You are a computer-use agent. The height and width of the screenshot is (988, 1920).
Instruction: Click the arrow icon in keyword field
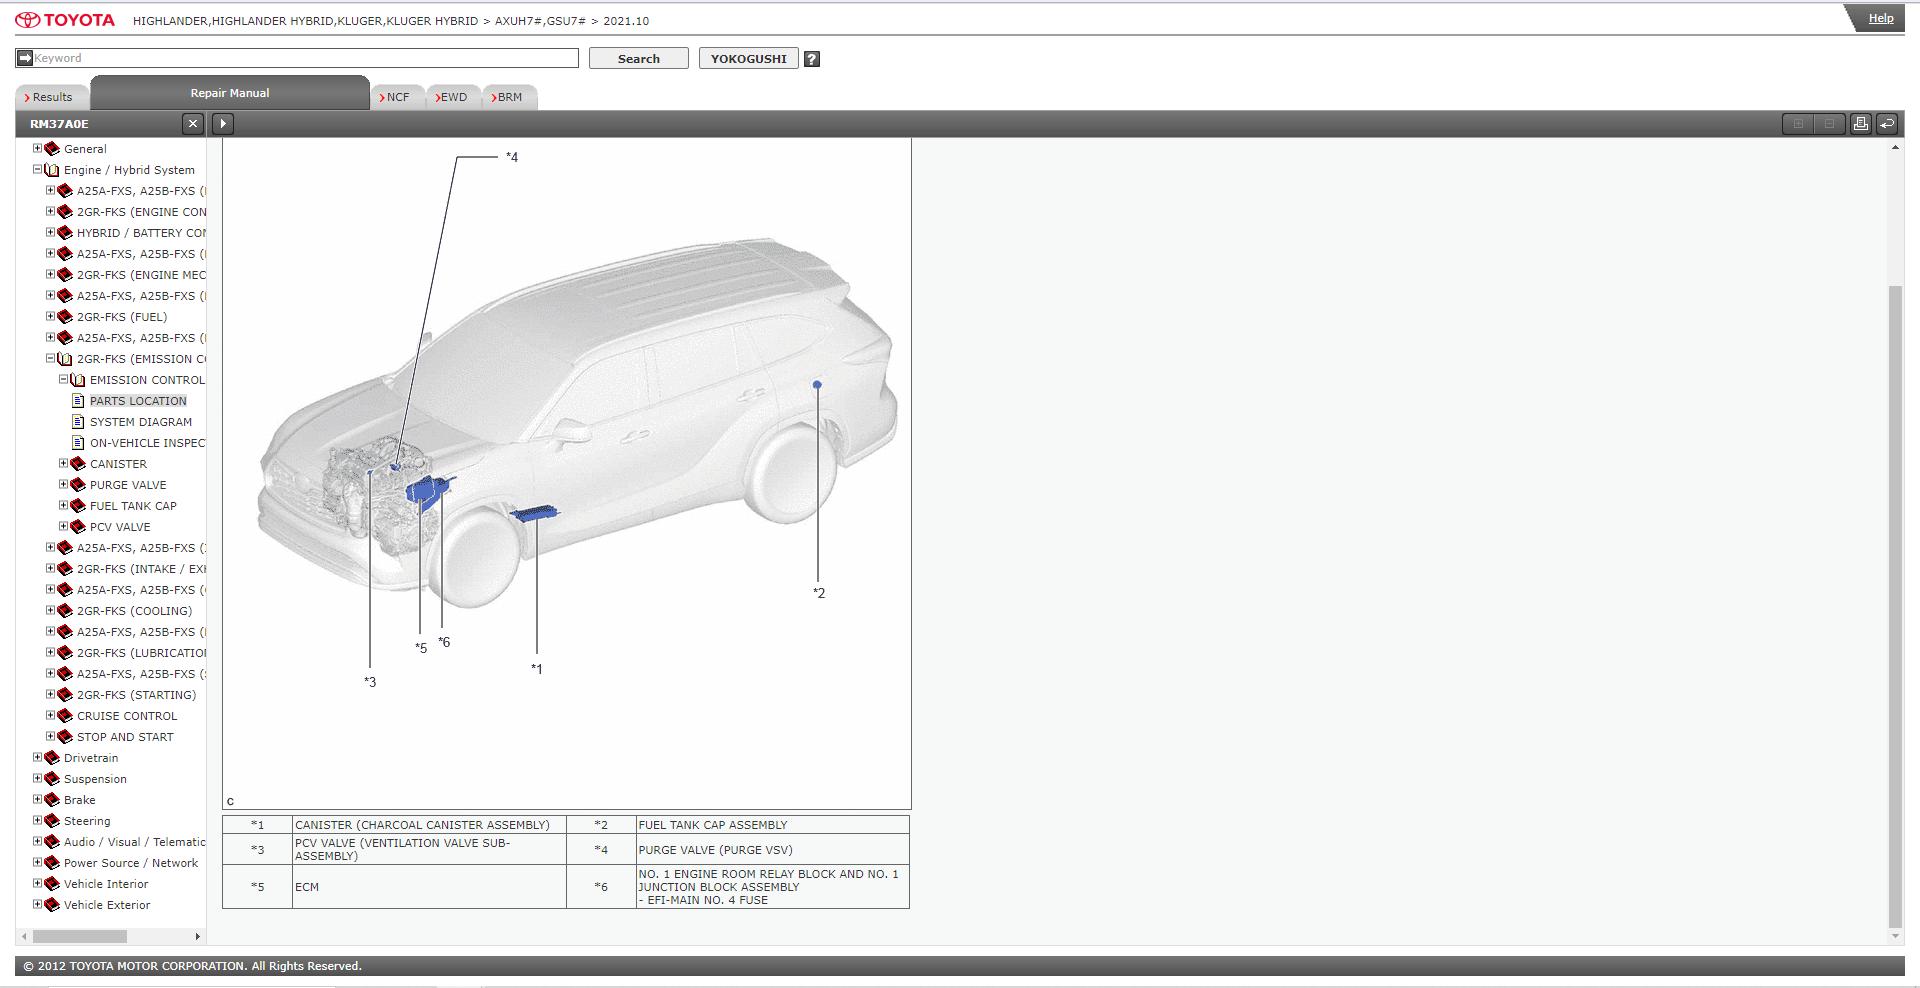(x=25, y=58)
